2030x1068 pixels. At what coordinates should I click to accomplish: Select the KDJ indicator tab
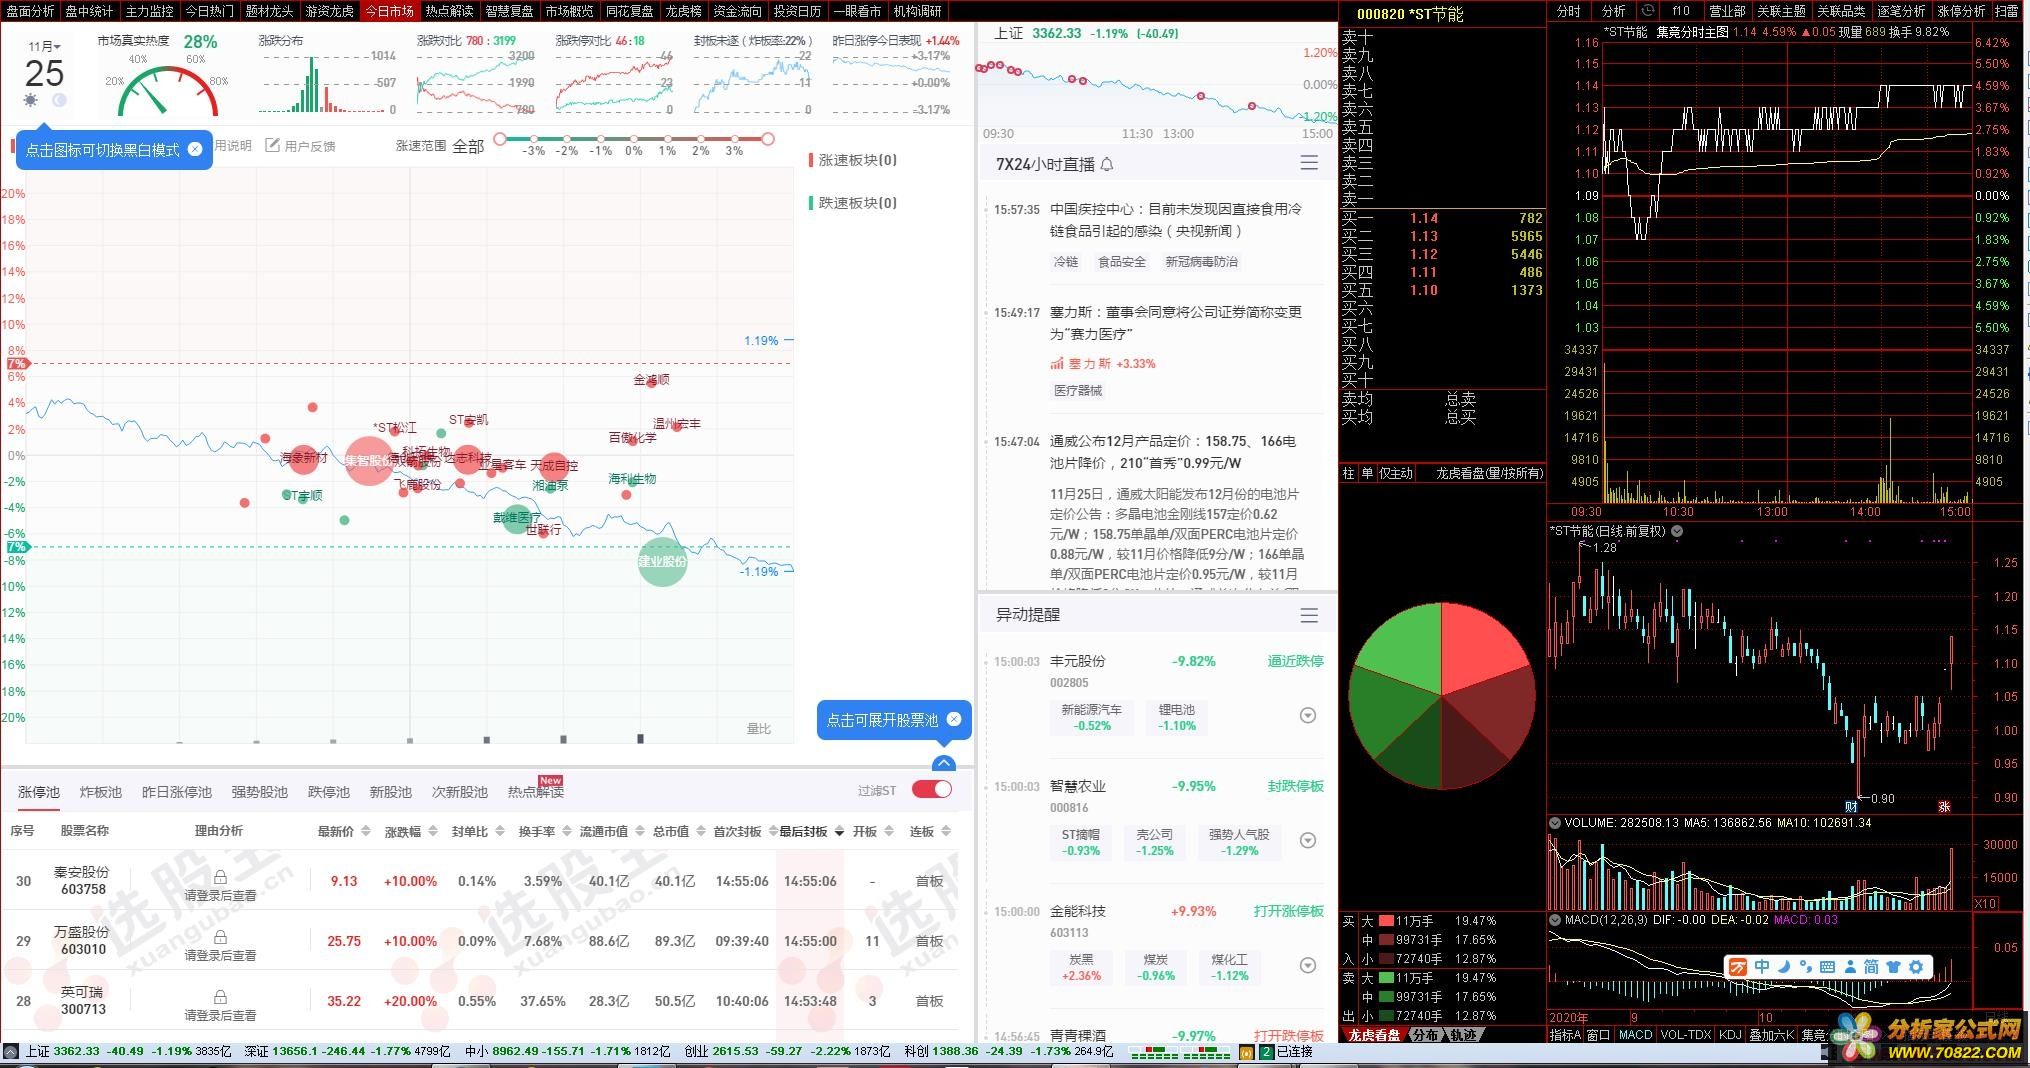coord(1729,1035)
